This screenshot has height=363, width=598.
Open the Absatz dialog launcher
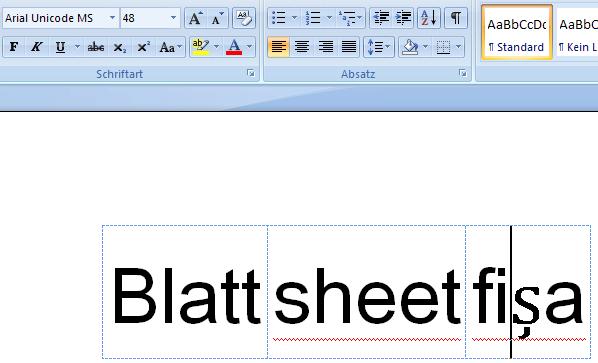463,73
